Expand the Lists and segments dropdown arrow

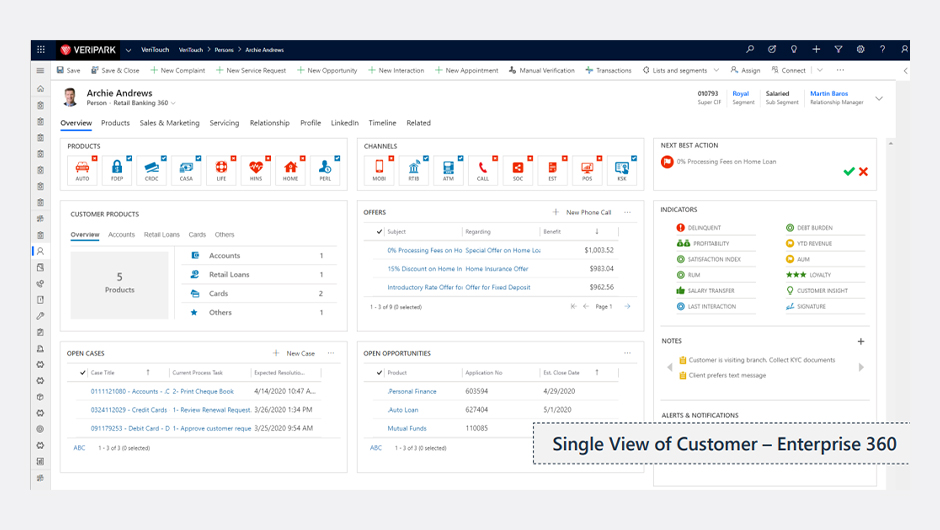click(716, 70)
